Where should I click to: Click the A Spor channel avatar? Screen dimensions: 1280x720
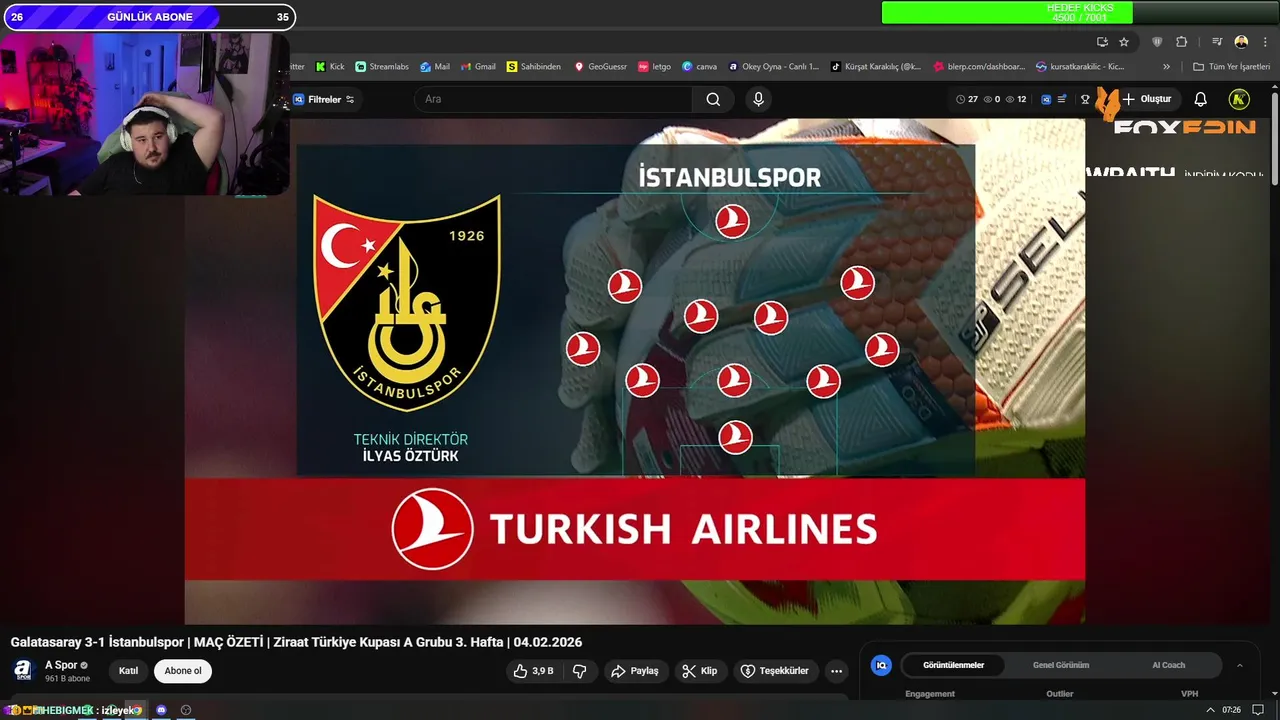tap(22, 671)
